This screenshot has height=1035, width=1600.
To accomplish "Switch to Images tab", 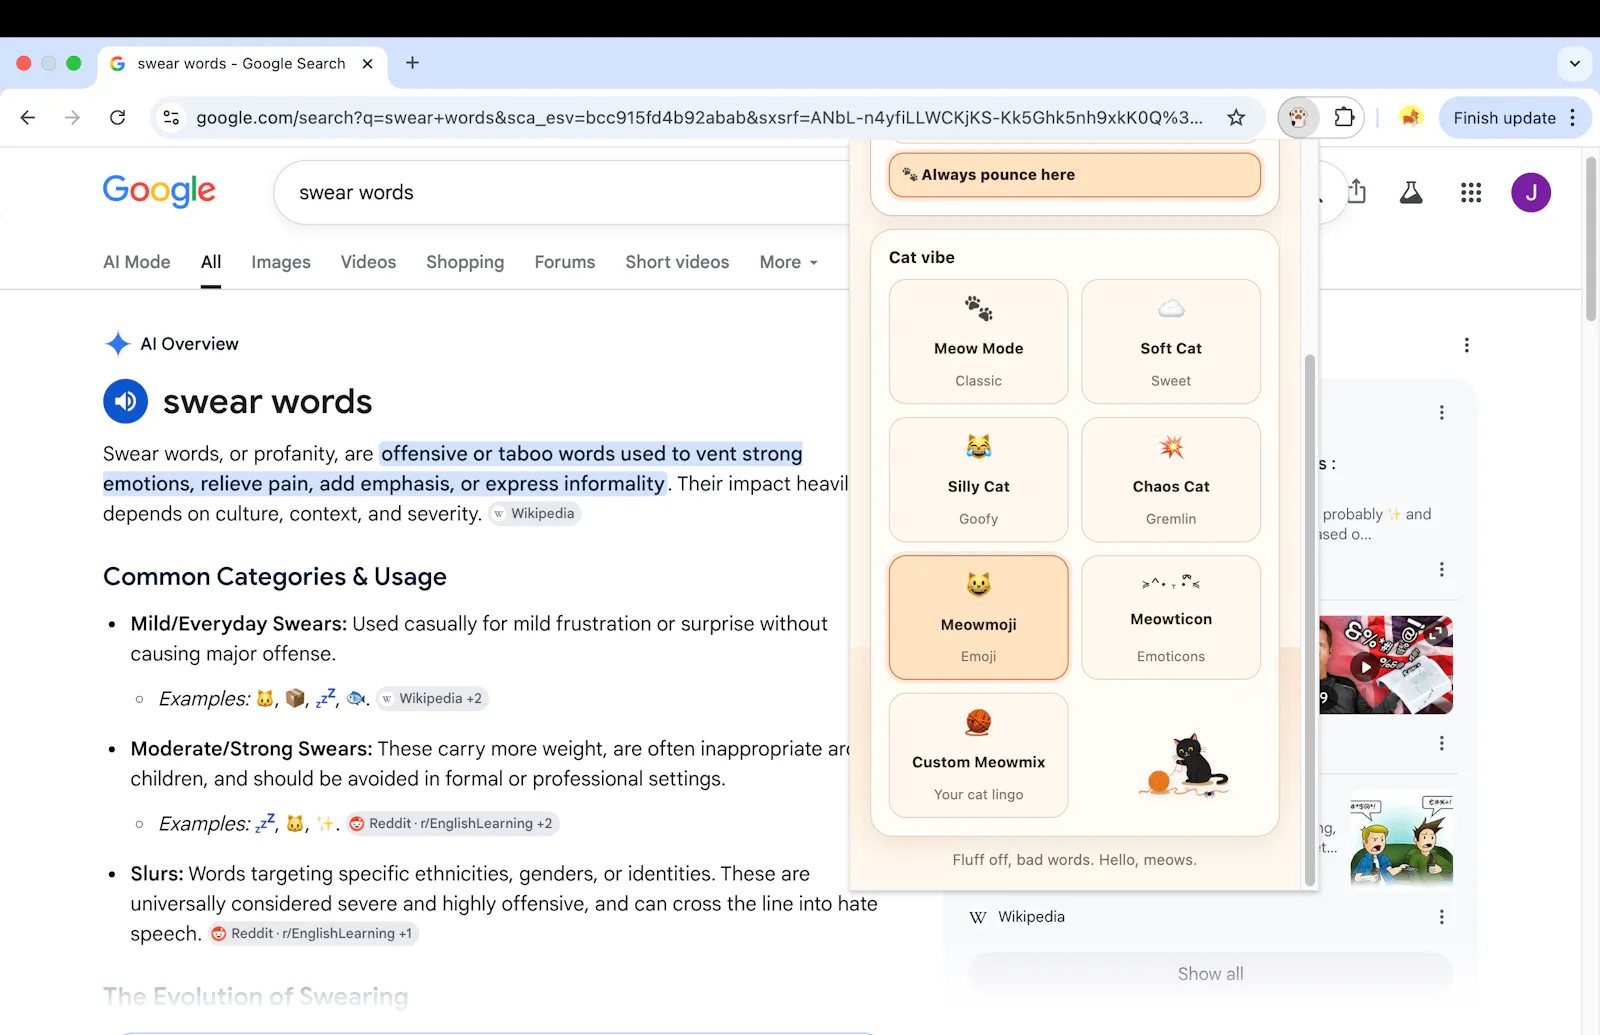I will click(281, 262).
